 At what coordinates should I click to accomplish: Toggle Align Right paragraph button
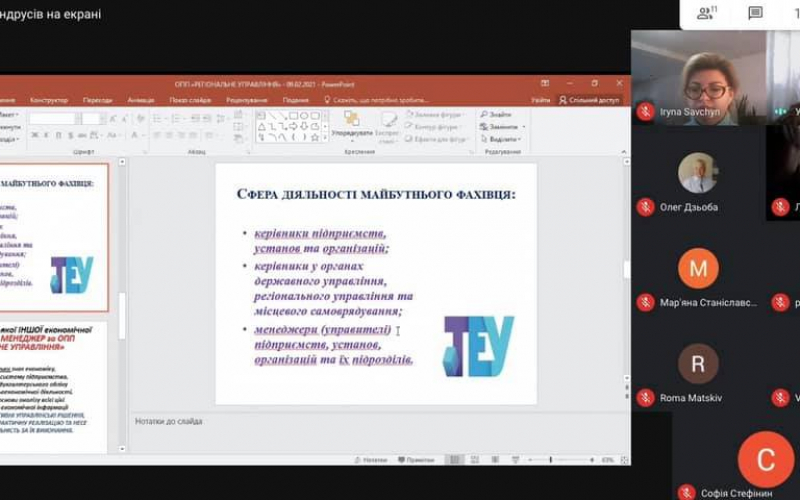click(x=182, y=135)
